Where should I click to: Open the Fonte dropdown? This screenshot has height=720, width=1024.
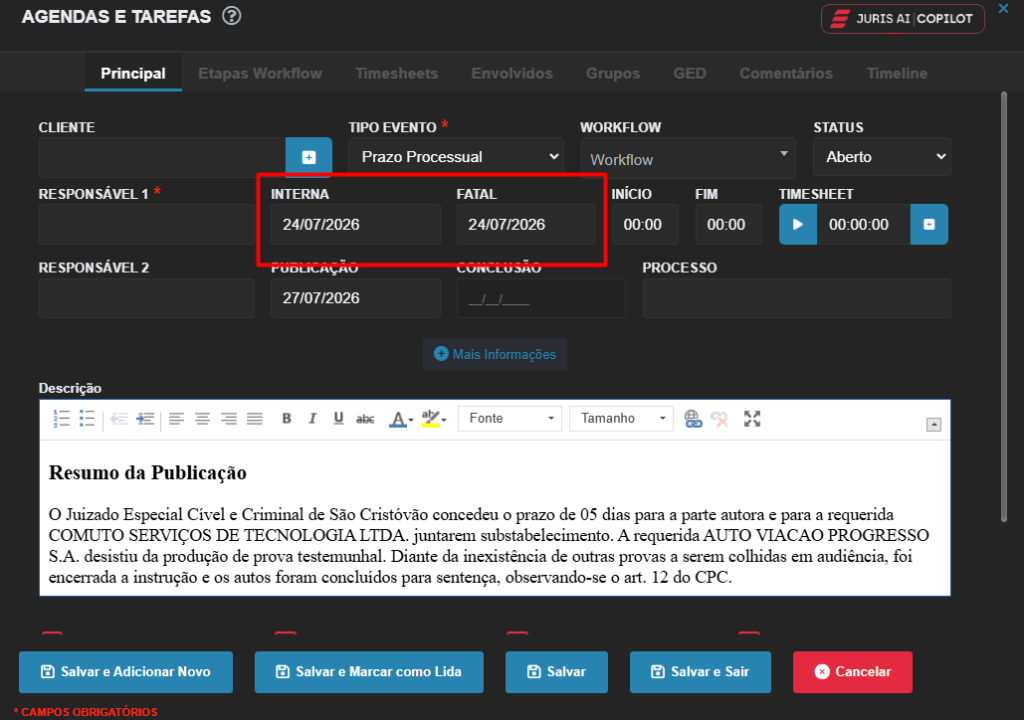point(510,418)
